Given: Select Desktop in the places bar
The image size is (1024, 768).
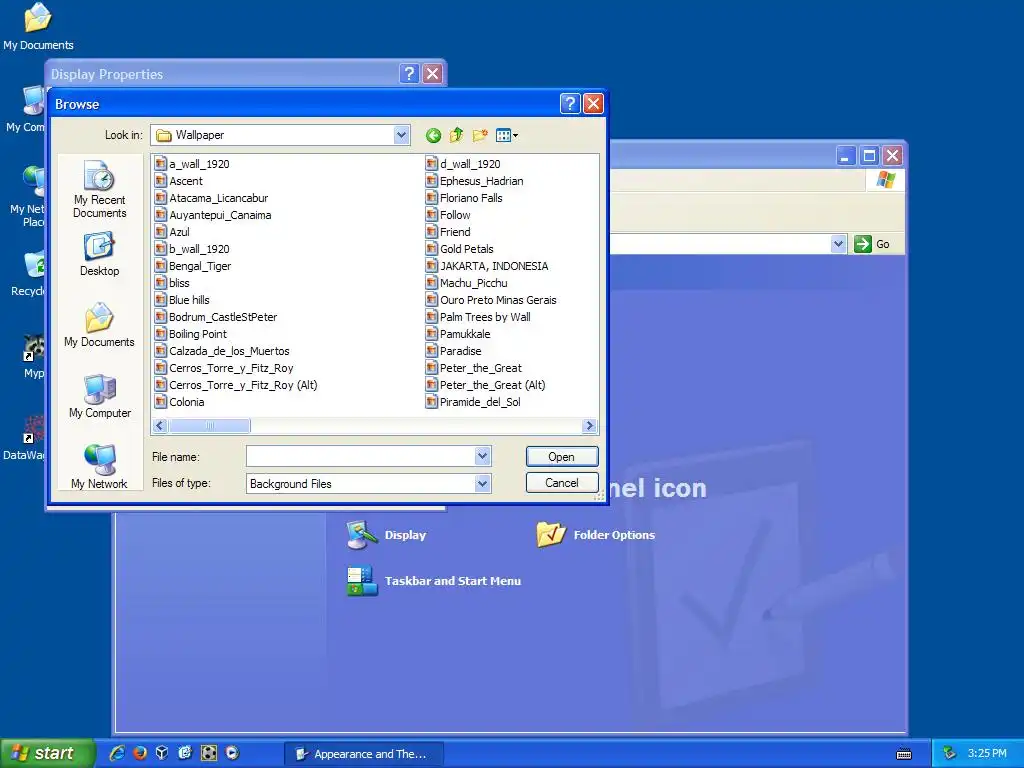Looking at the screenshot, I should [x=99, y=255].
